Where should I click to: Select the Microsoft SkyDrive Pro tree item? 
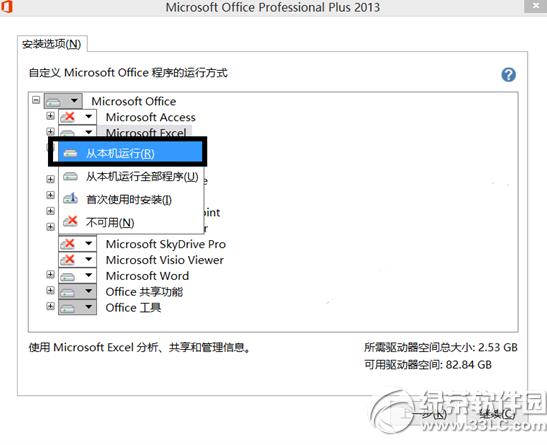coord(166,244)
